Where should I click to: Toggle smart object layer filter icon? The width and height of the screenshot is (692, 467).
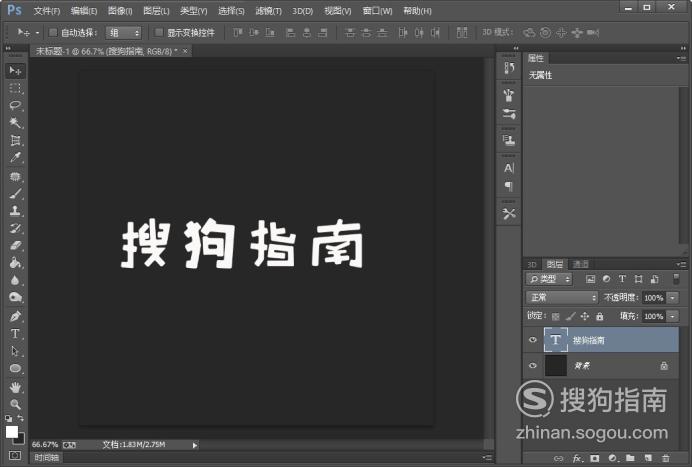(654, 279)
